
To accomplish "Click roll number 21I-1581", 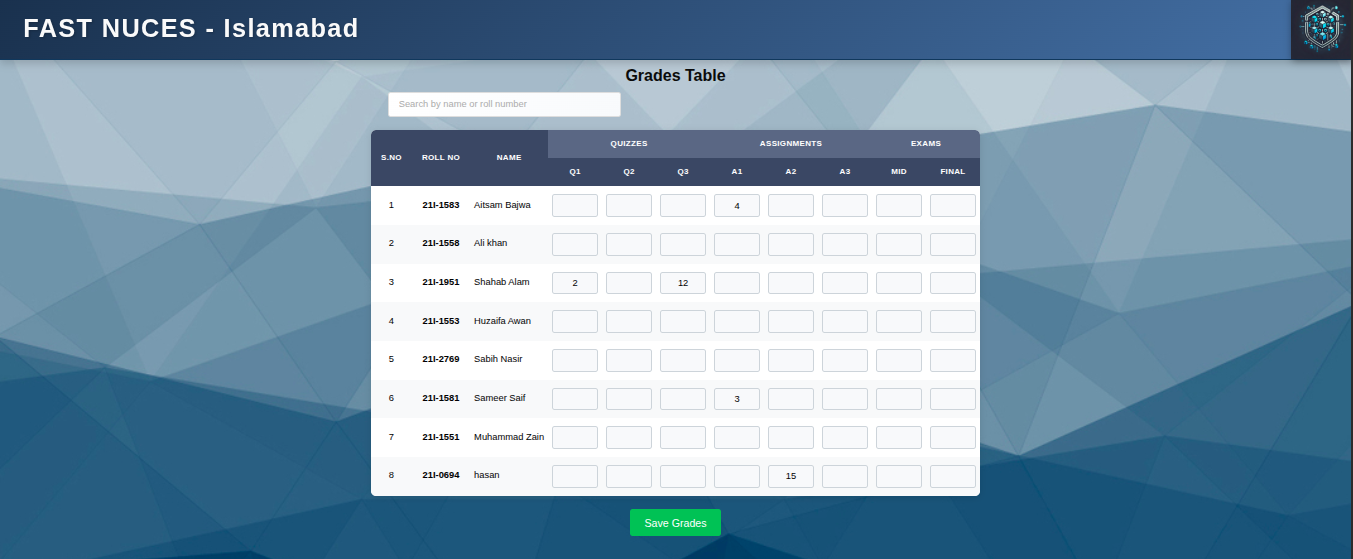I will 441,398.
